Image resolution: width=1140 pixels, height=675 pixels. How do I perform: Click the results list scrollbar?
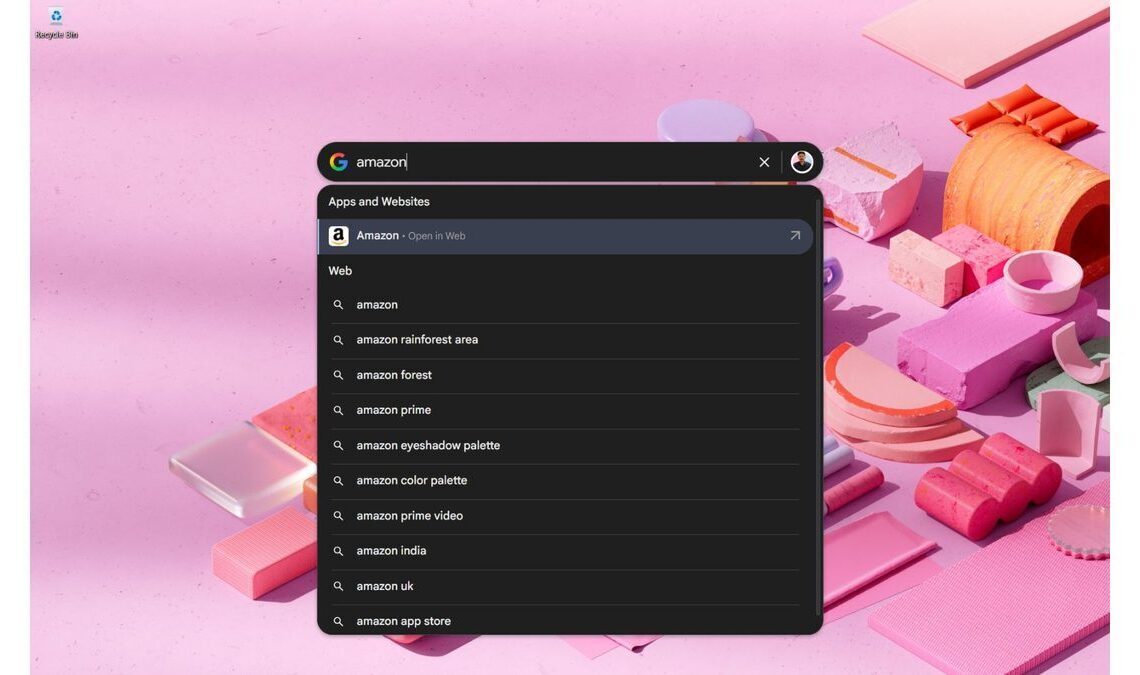(x=820, y=407)
